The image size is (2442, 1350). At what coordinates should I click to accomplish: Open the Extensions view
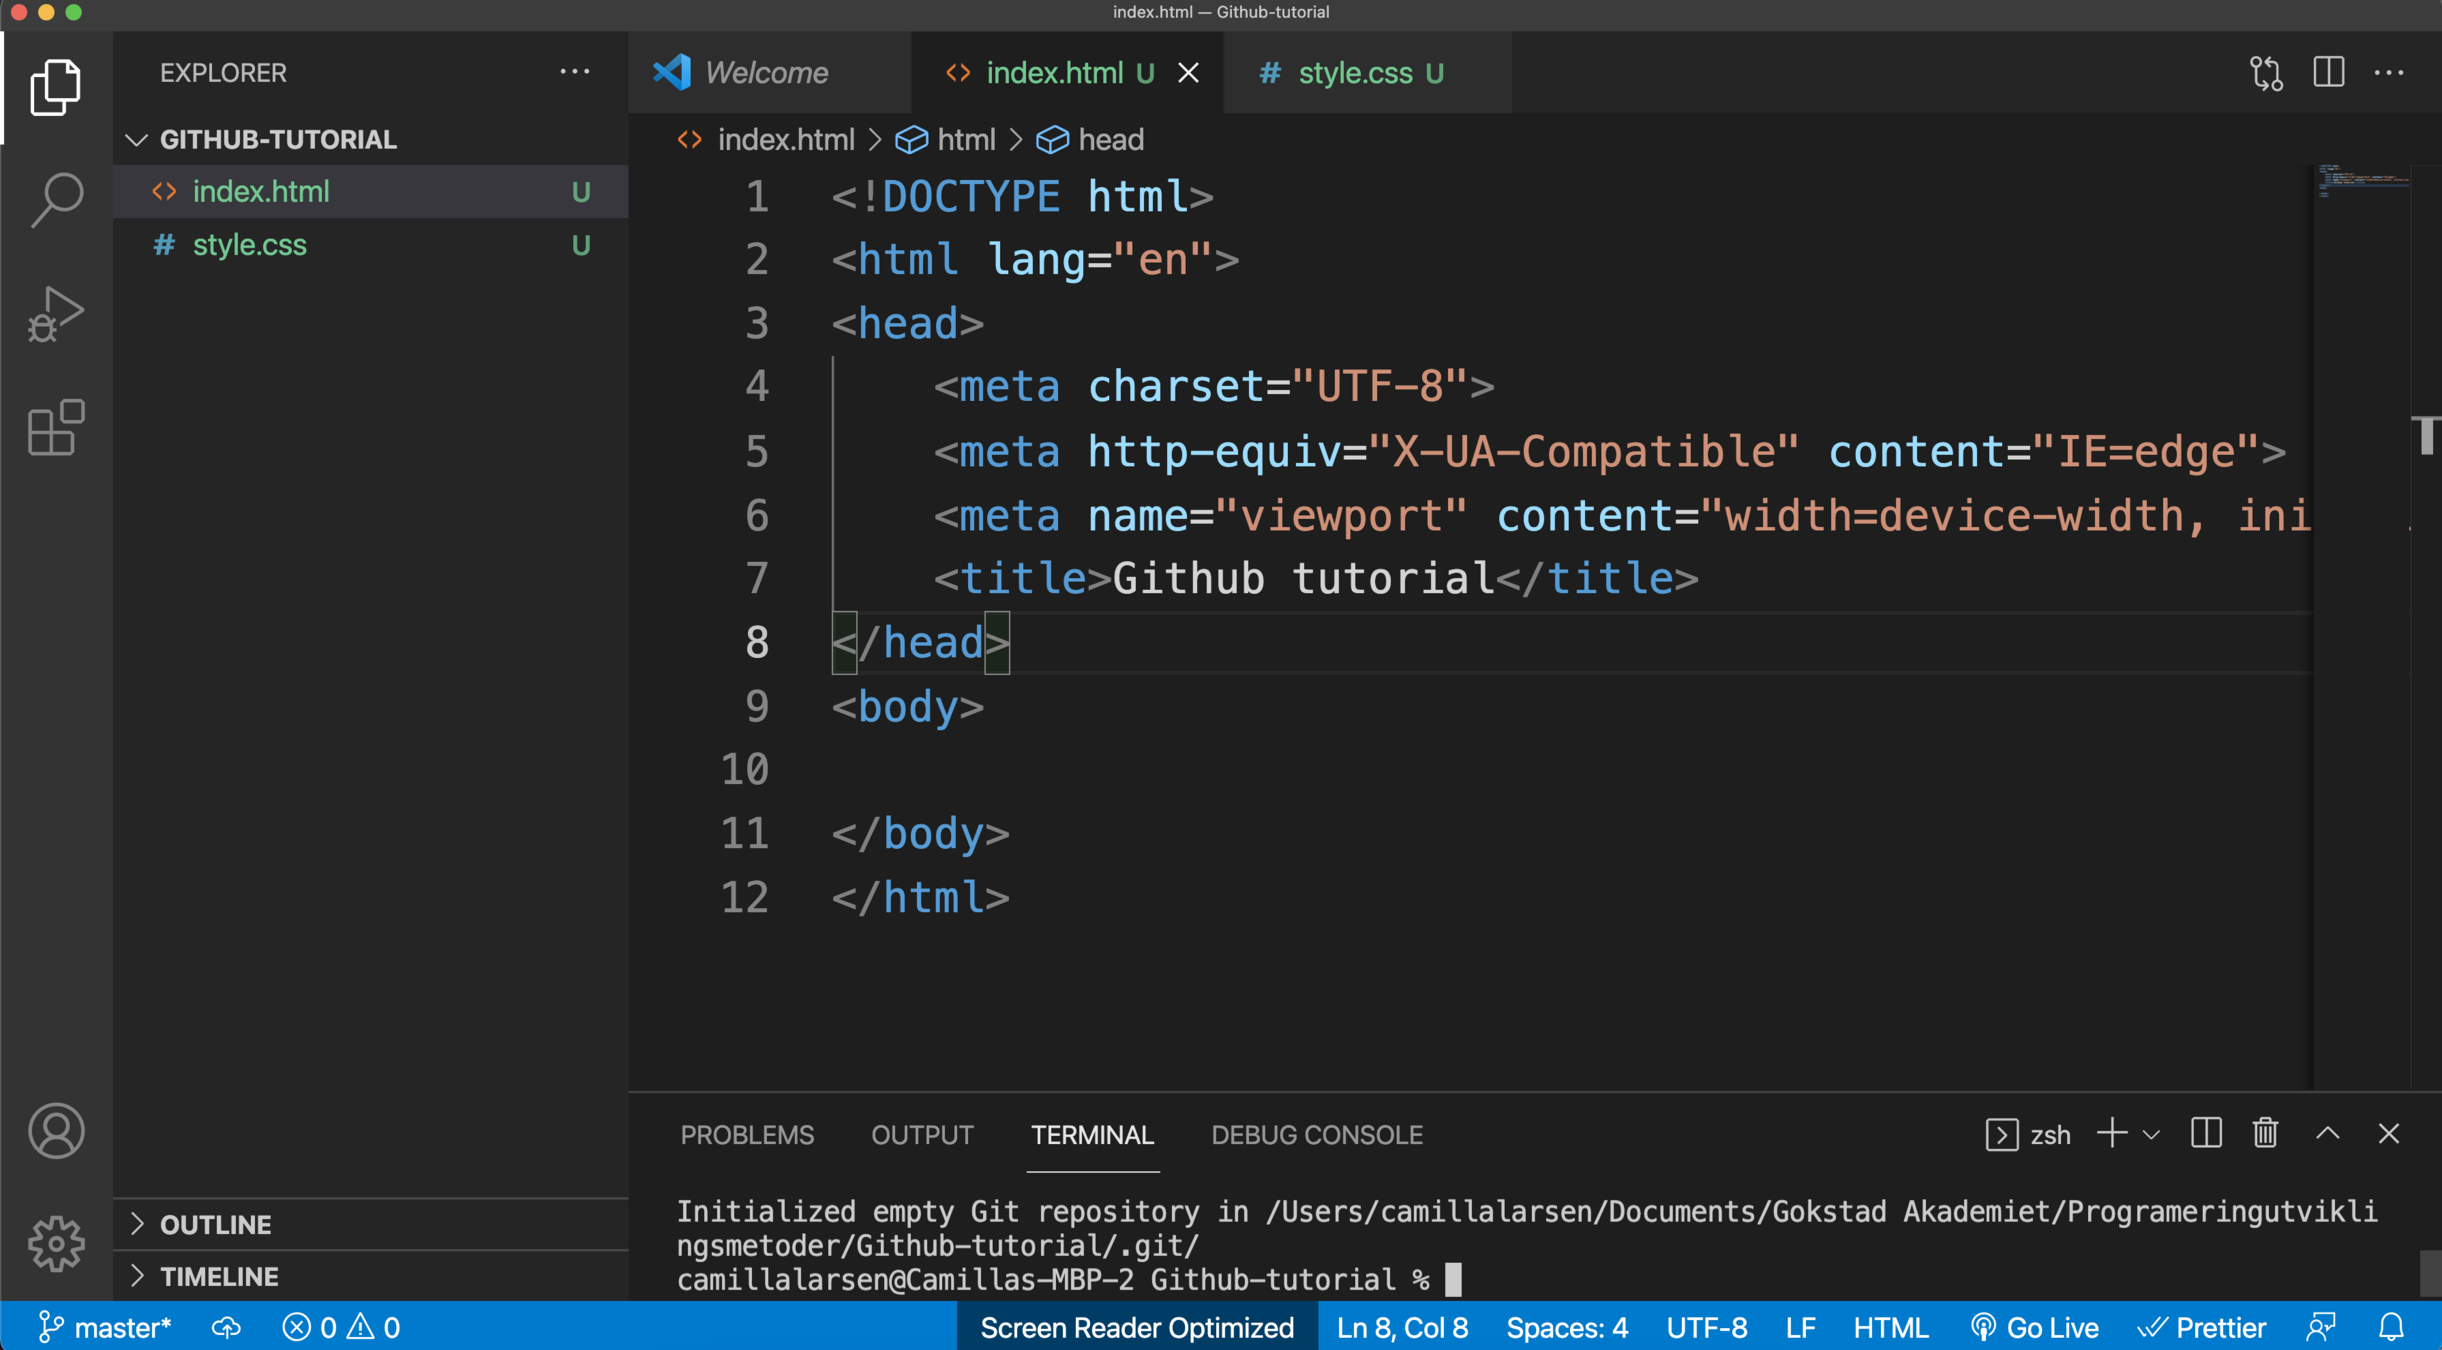click(56, 428)
